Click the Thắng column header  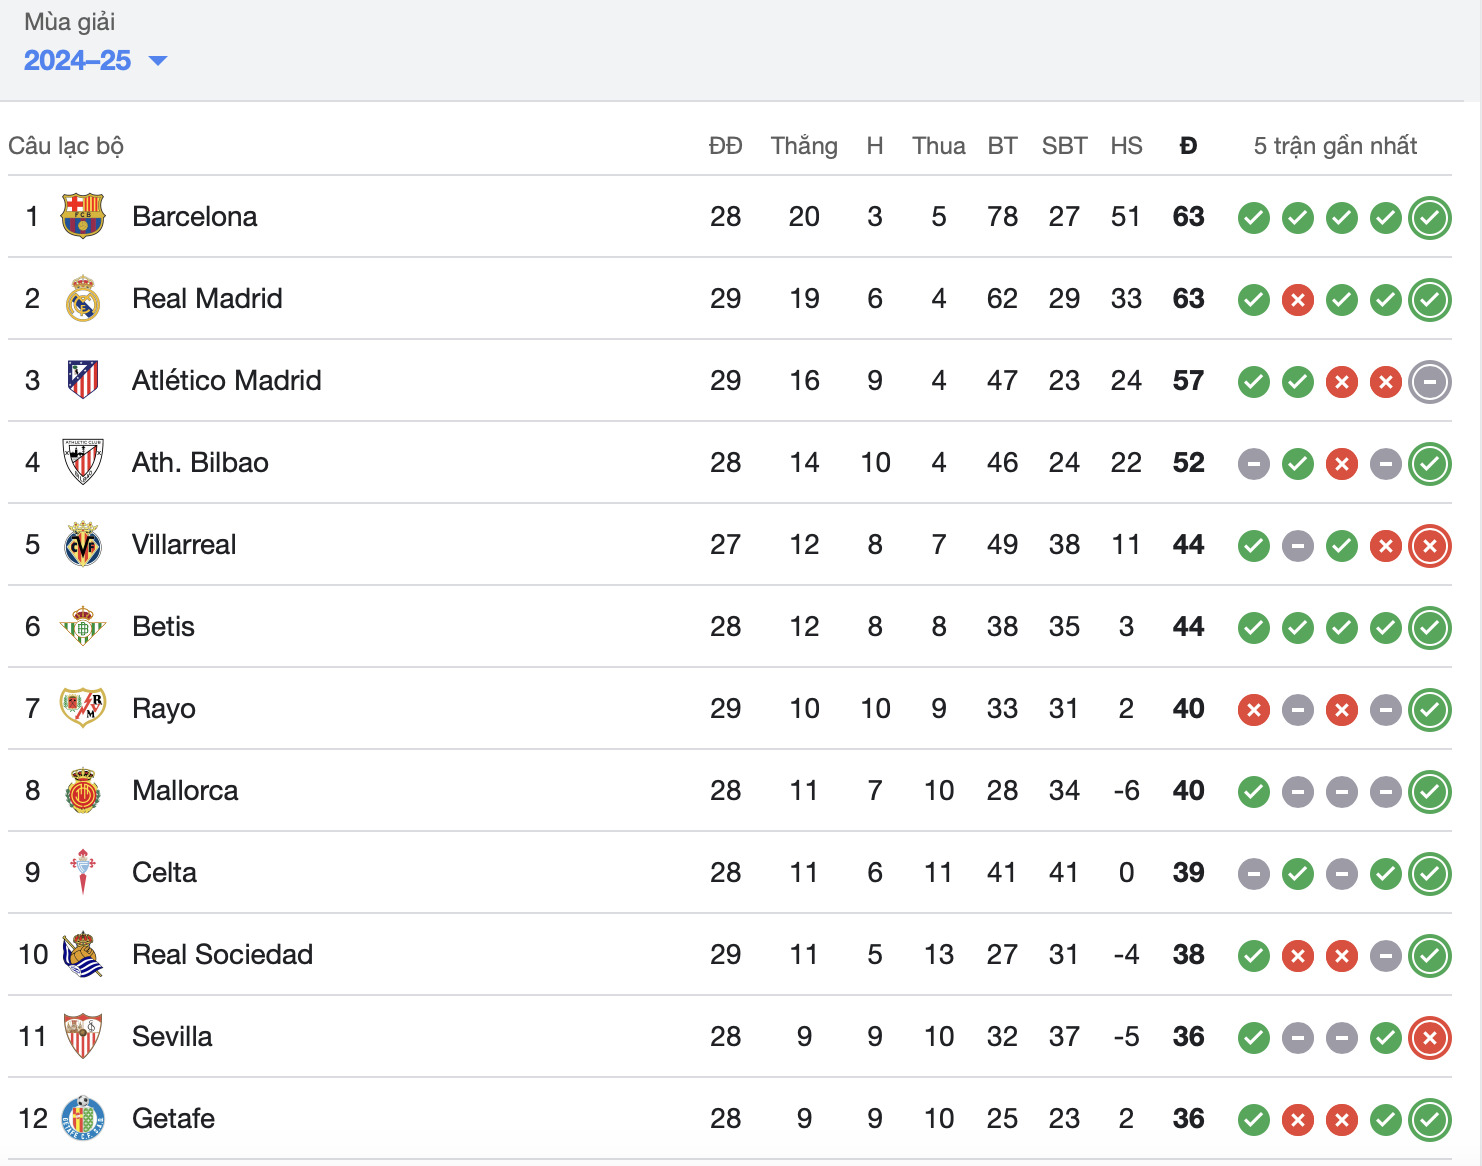(804, 146)
